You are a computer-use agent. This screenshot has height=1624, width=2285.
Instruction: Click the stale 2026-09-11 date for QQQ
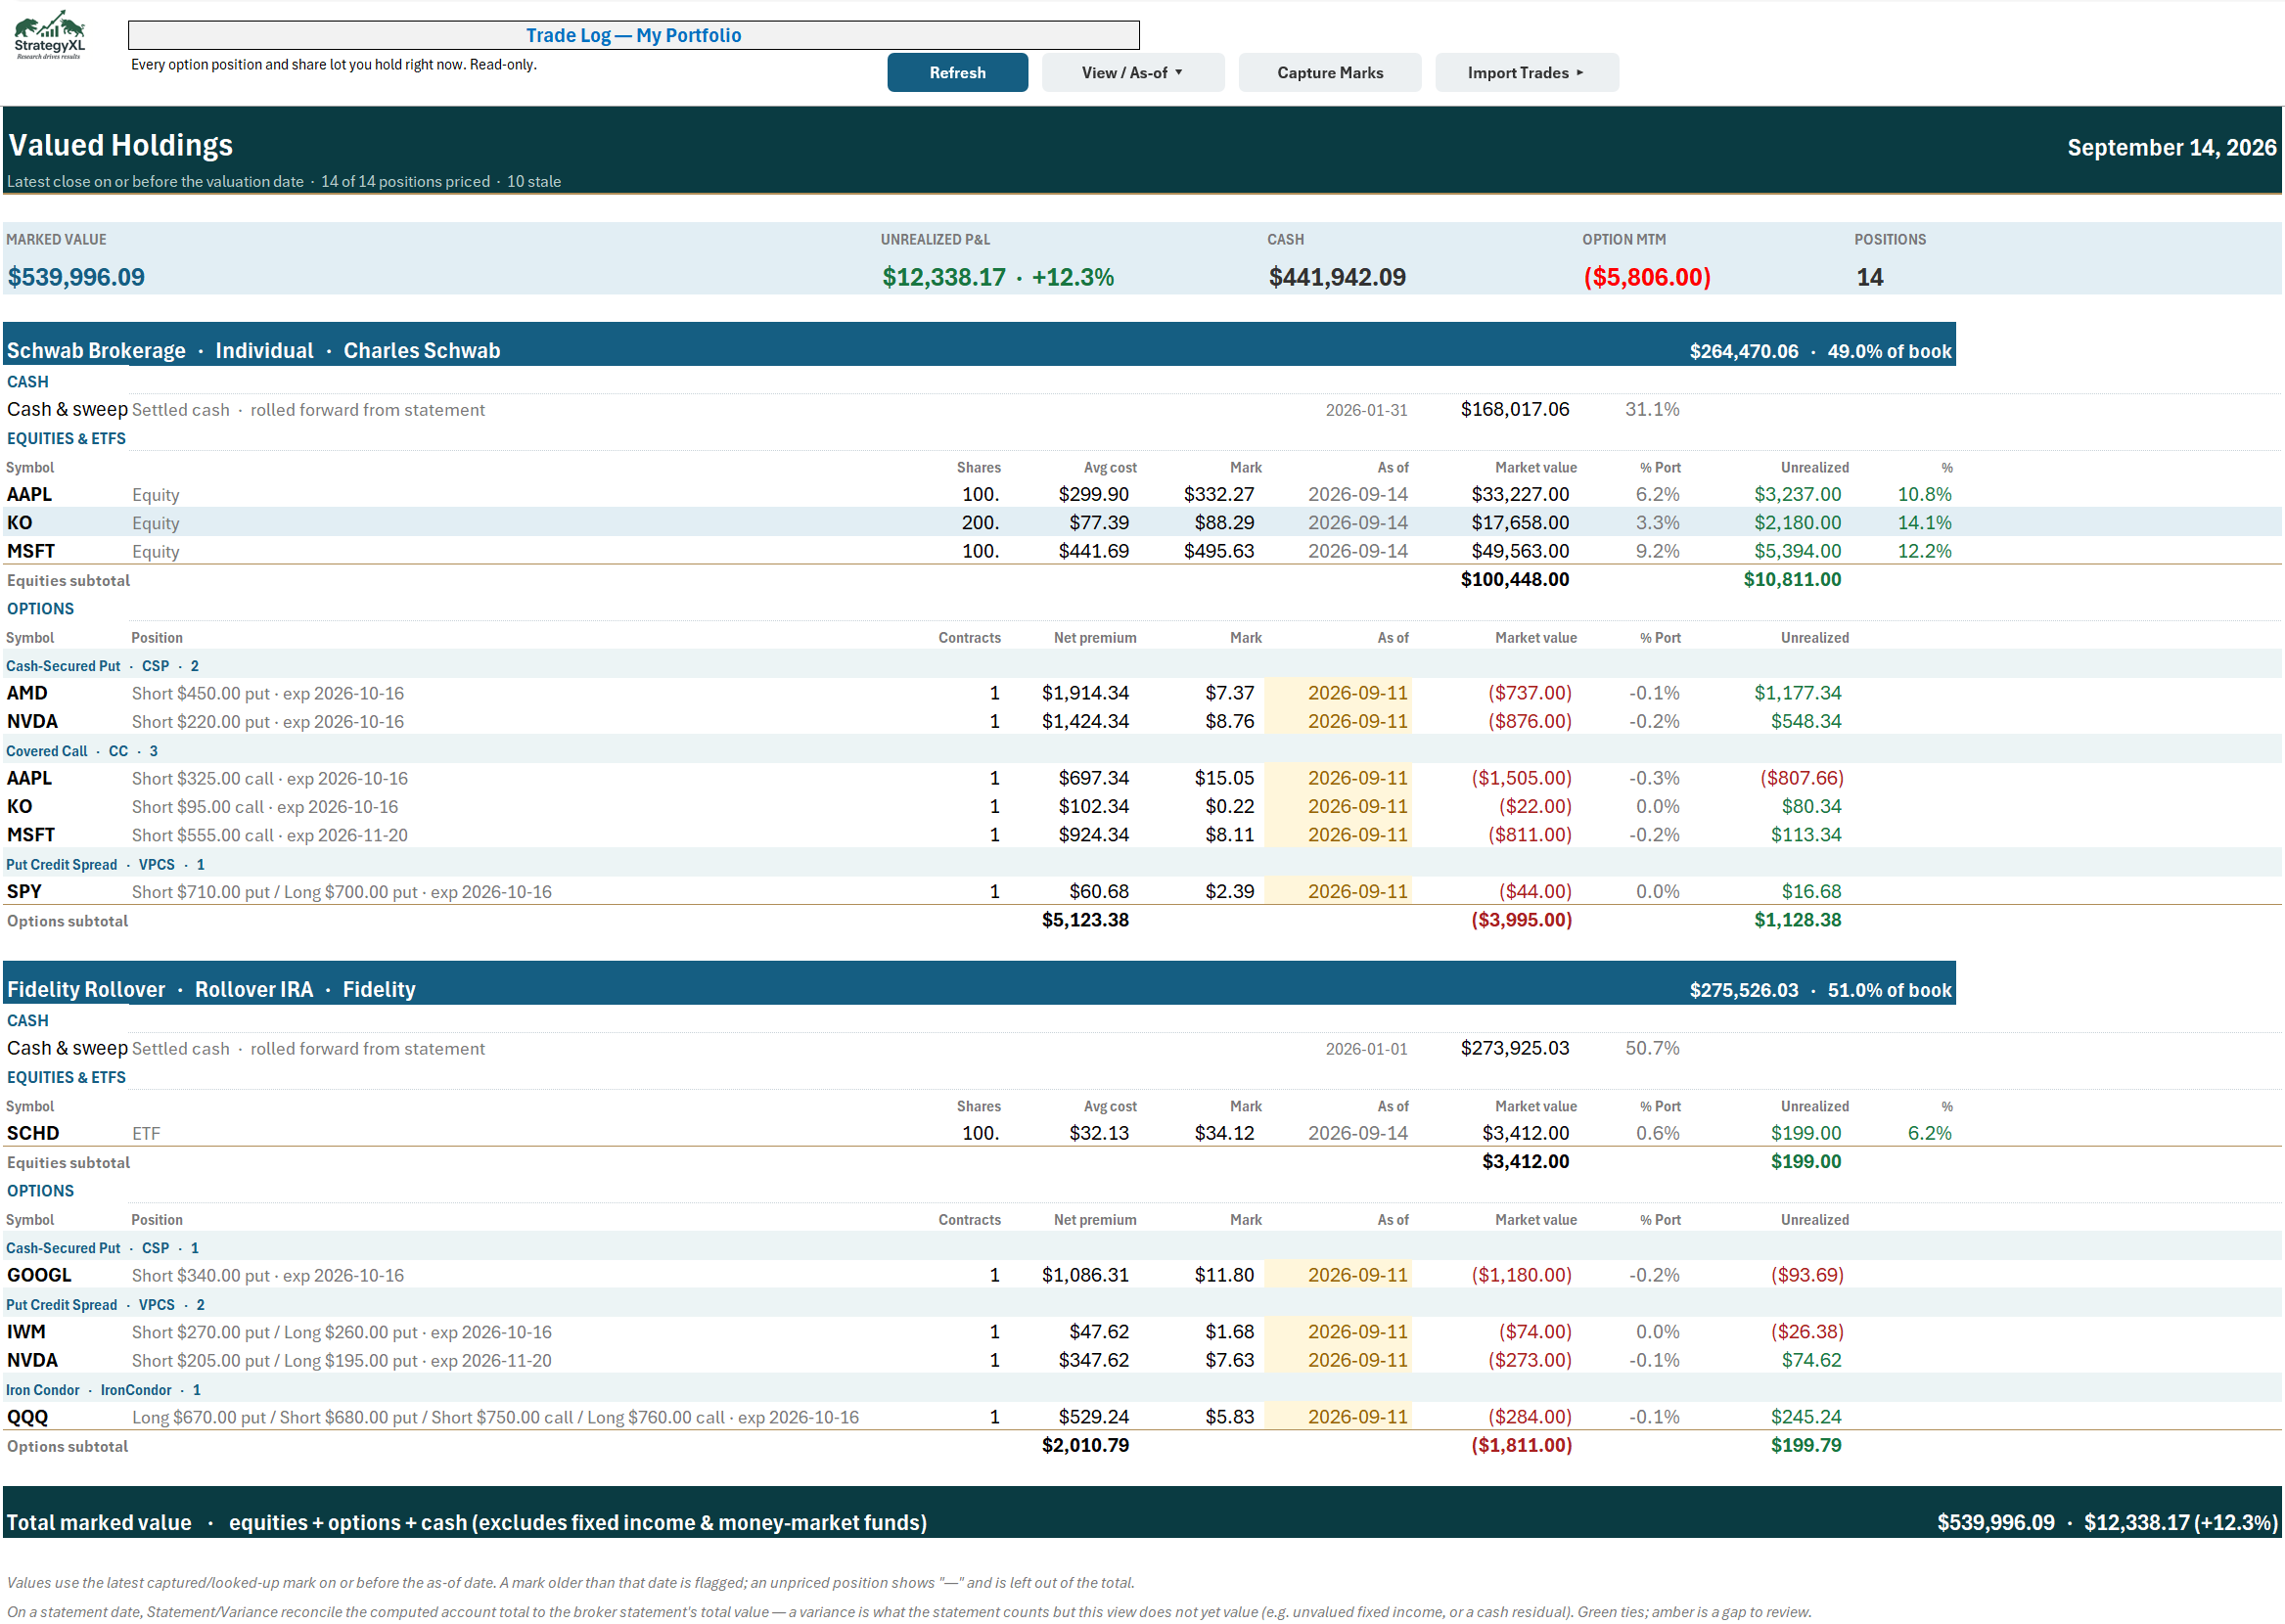point(1357,1417)
